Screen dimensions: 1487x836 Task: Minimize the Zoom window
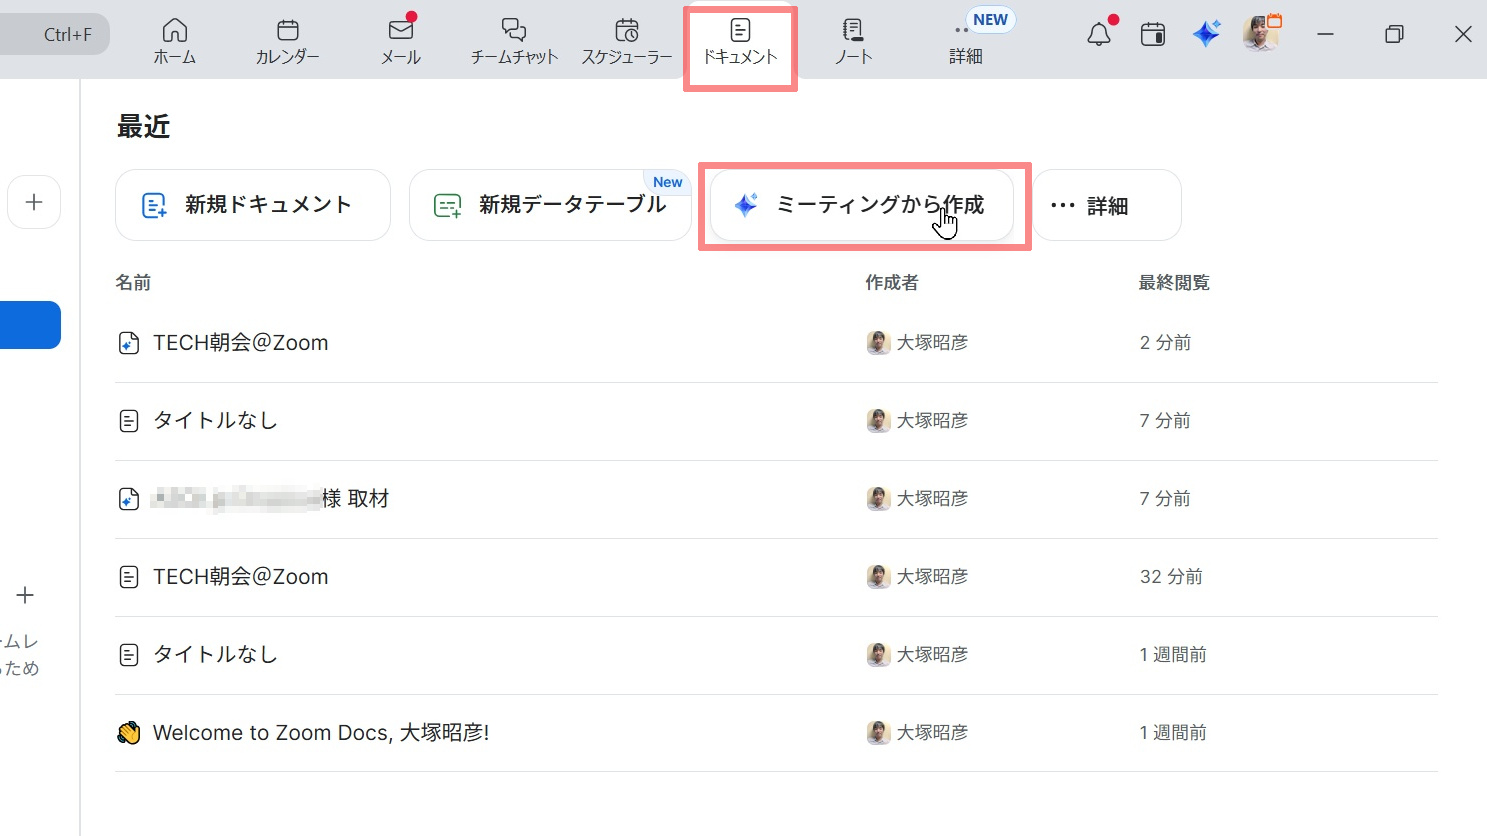click(1325, 34)
